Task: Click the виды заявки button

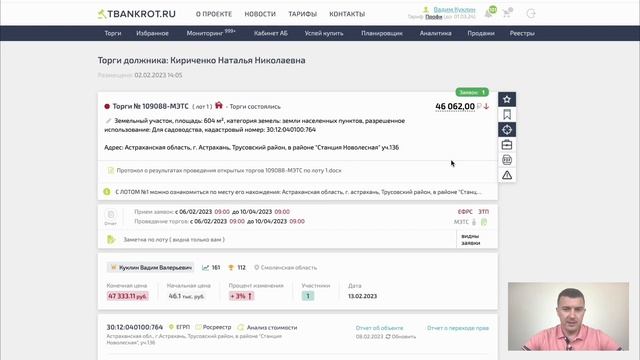Action: [x=471, y=240]
